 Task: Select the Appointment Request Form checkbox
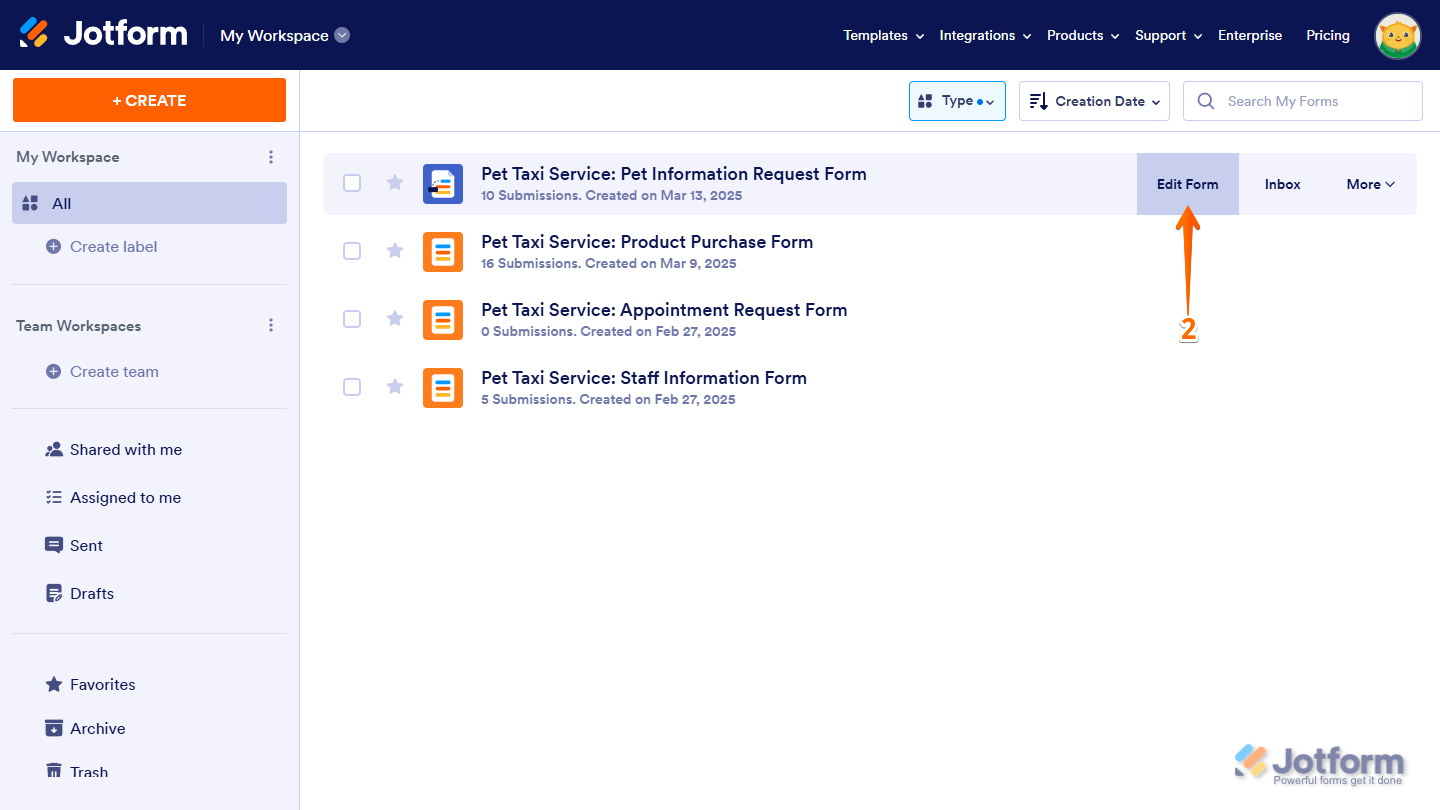[352, 319]
